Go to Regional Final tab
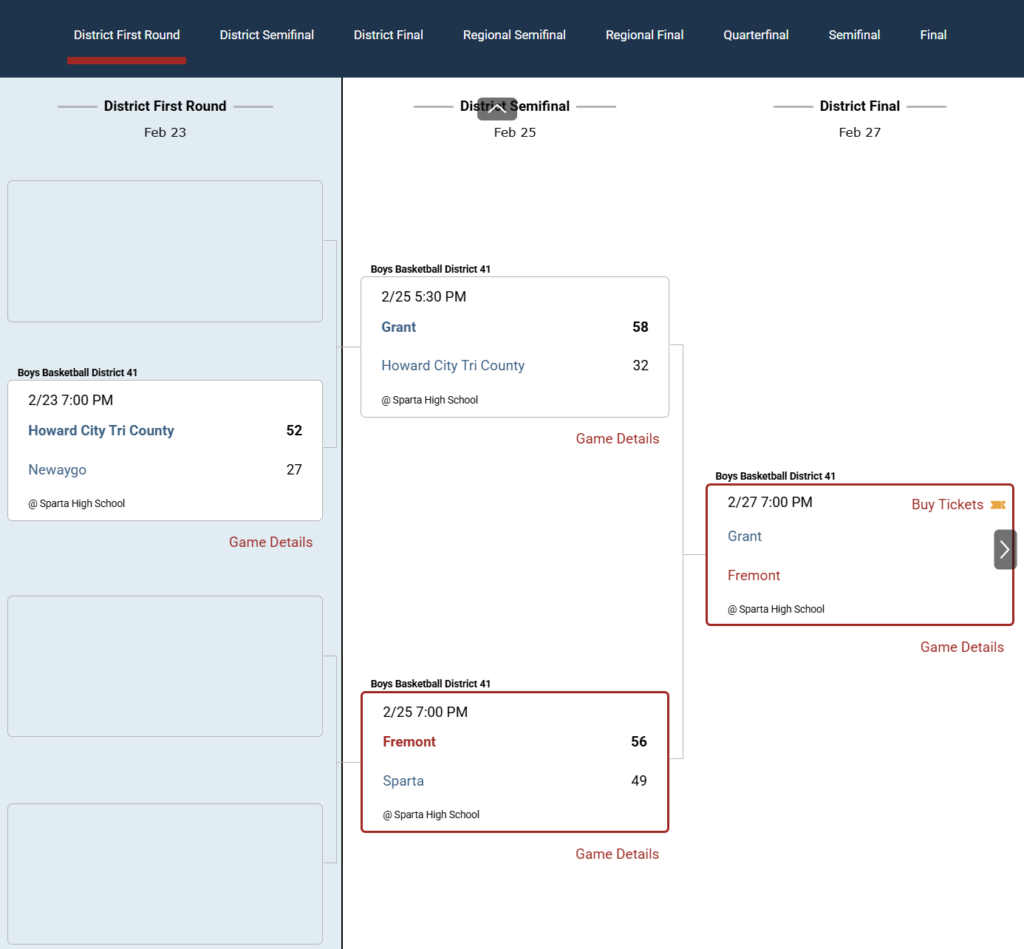This screenshot has width=1024, height=949. 644,35
